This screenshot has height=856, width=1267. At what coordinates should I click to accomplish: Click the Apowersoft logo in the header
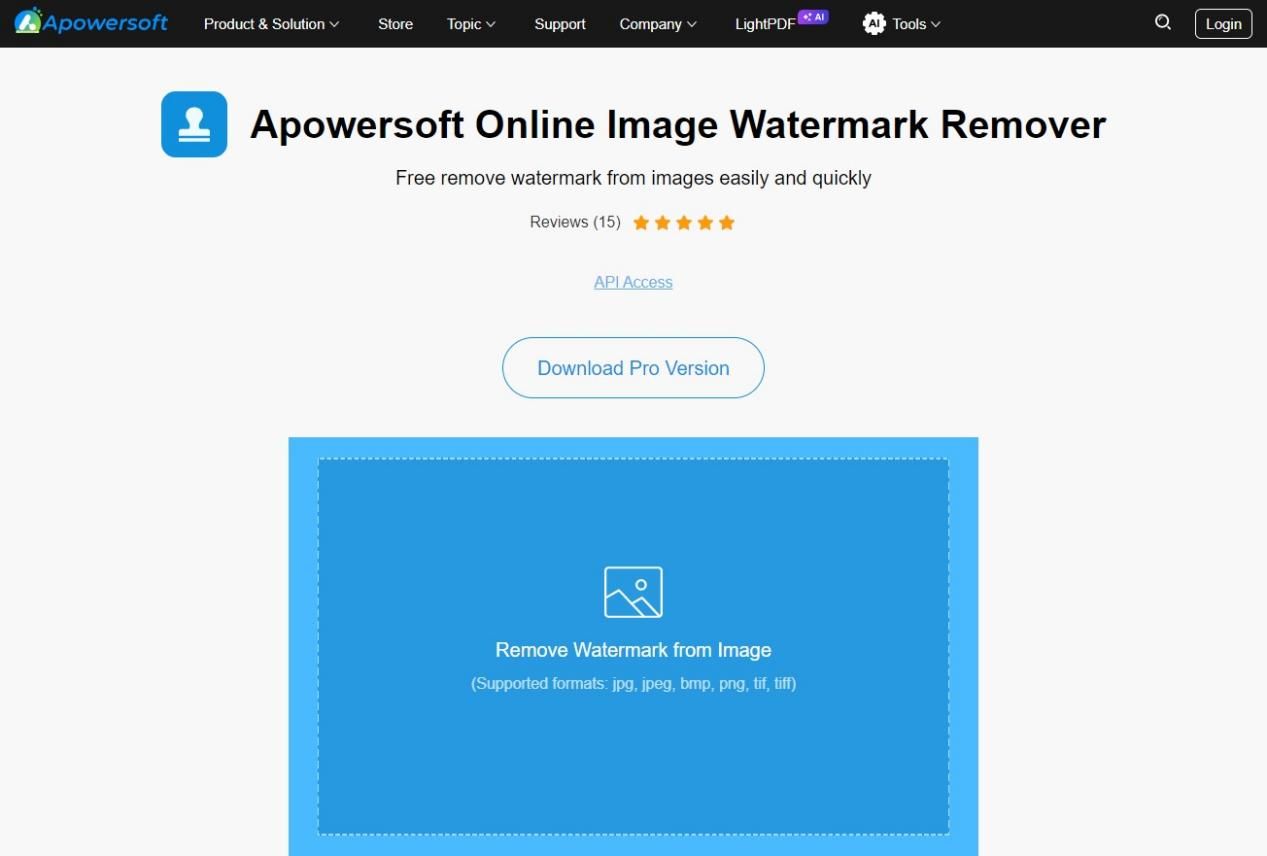91,22
